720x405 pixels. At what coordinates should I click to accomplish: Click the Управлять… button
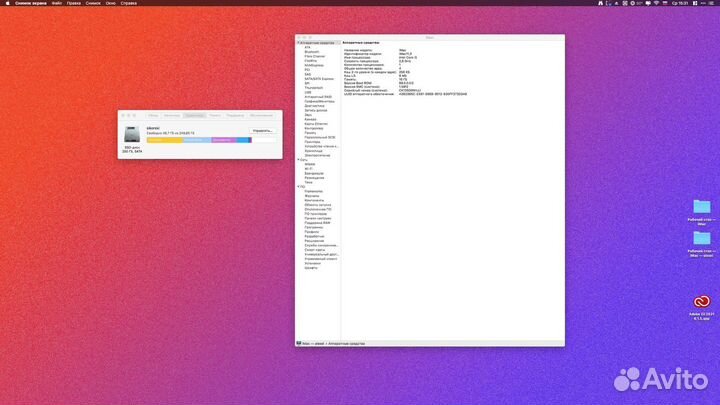[x=263, y=131]
